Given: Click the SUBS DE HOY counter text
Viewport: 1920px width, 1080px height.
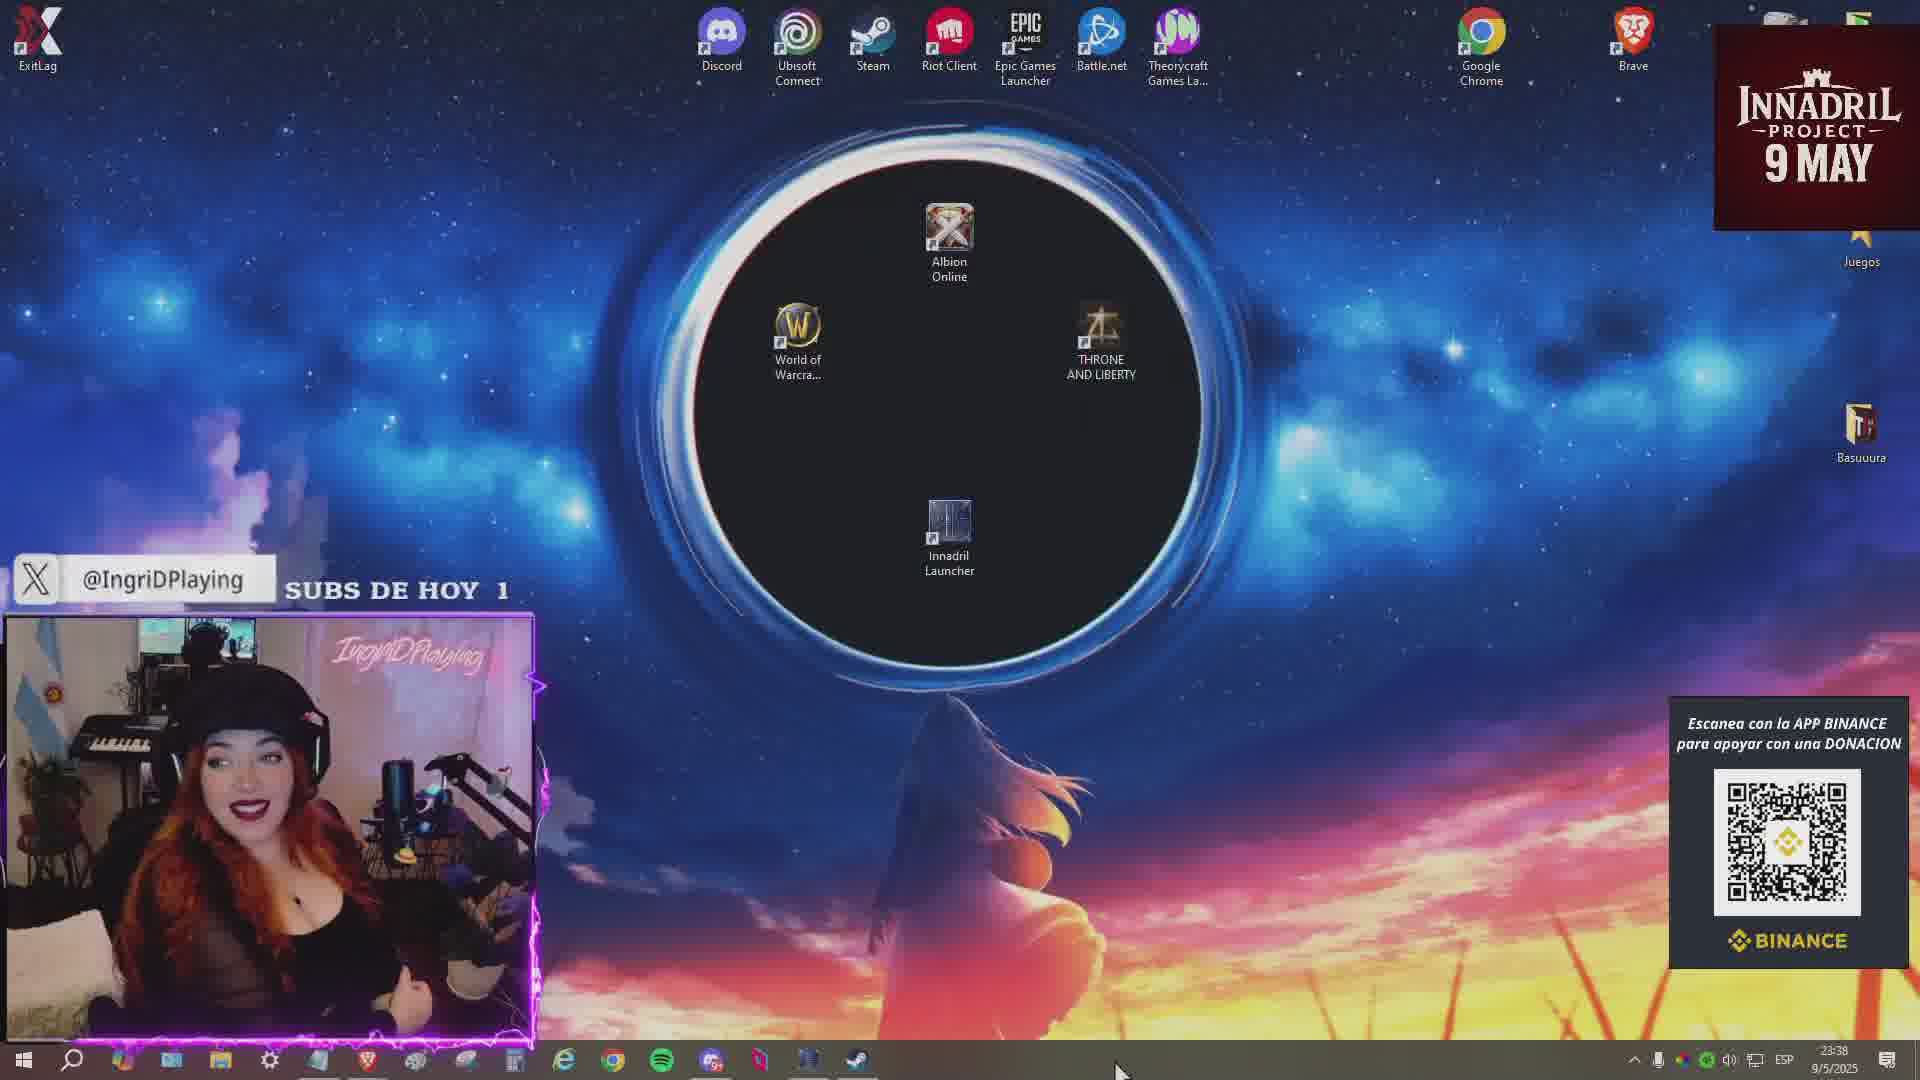Looking at the screenshot, I should click(x=397, y=591).
